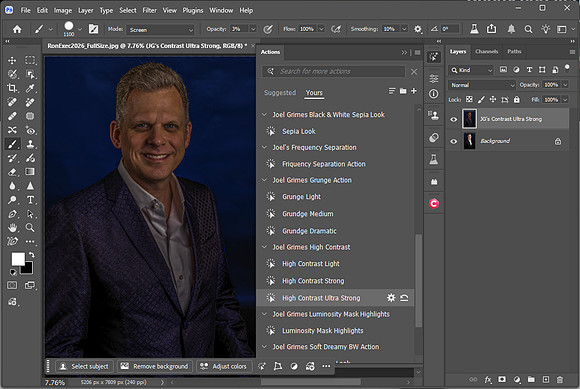This screenshot has width=580, height=389.
Task: Open the Flow percentage dropdown
Action: pyautogui.click(x=321, y=29)
